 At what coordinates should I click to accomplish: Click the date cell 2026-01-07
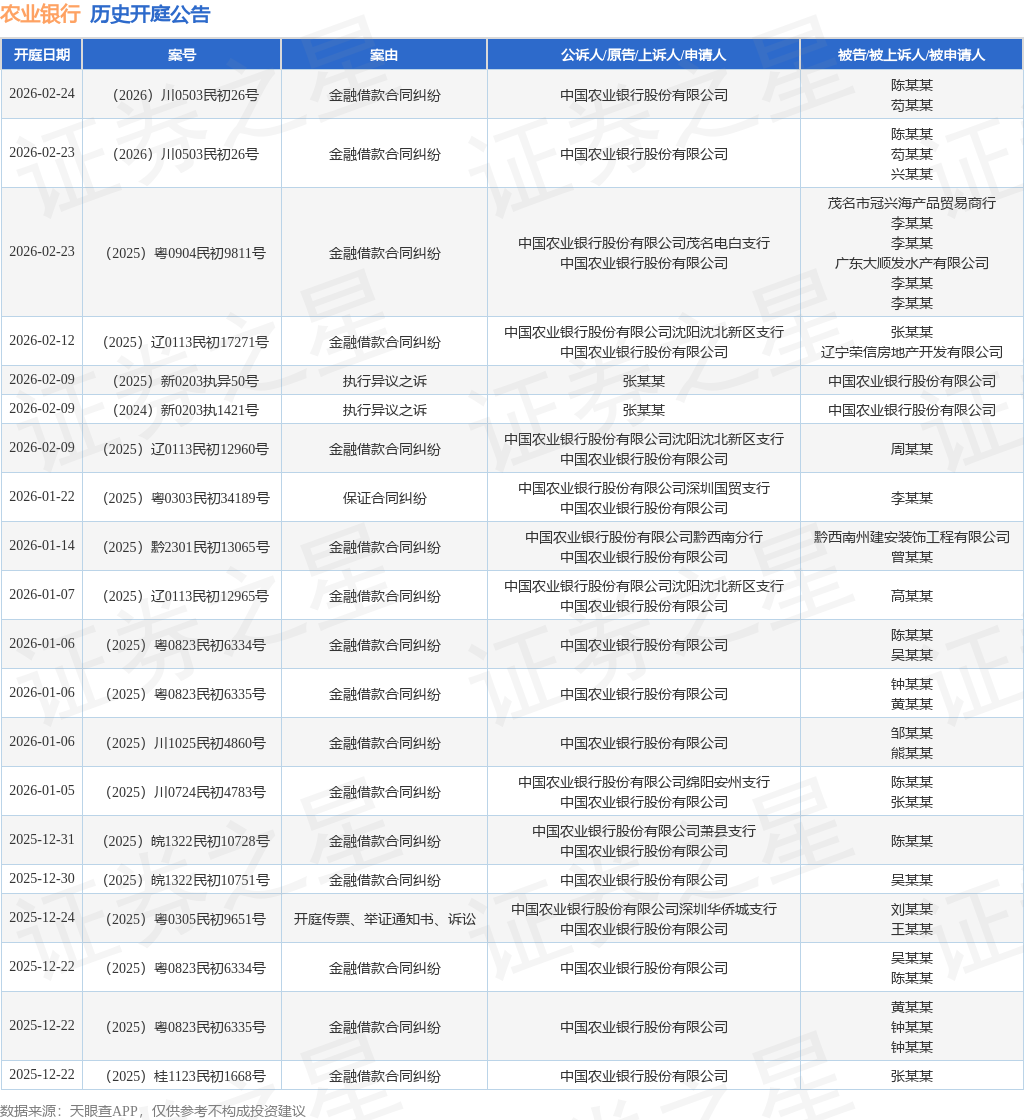click(x=41, y=594)
